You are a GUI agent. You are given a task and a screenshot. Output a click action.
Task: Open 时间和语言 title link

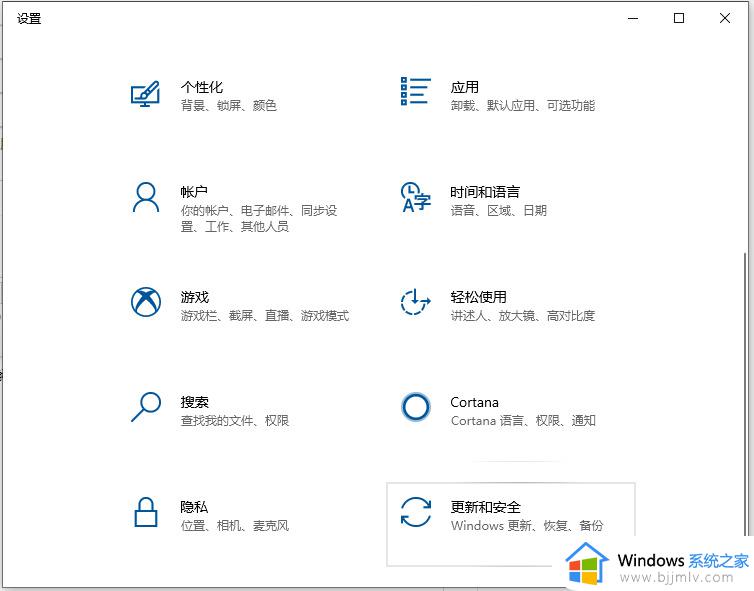[485, 192]
